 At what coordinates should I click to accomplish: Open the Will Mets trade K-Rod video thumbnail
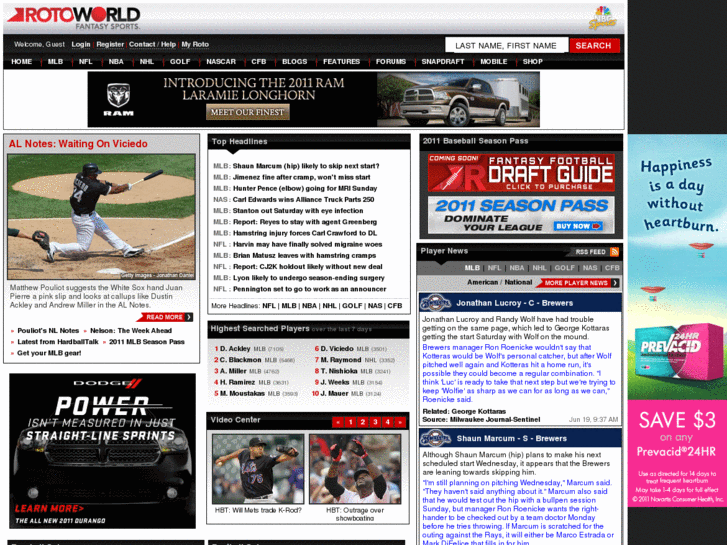(x=258, y=469)
